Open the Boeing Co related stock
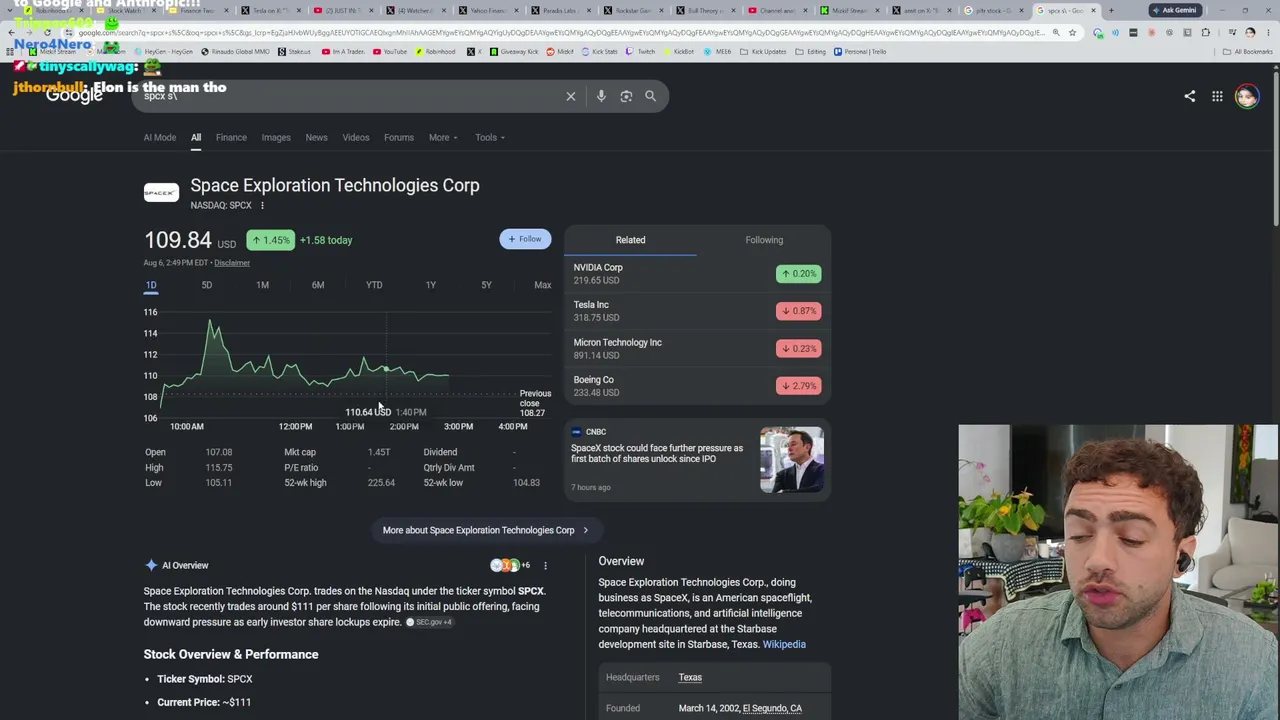This screenshot has height=720, width=1280. [697, 386]
